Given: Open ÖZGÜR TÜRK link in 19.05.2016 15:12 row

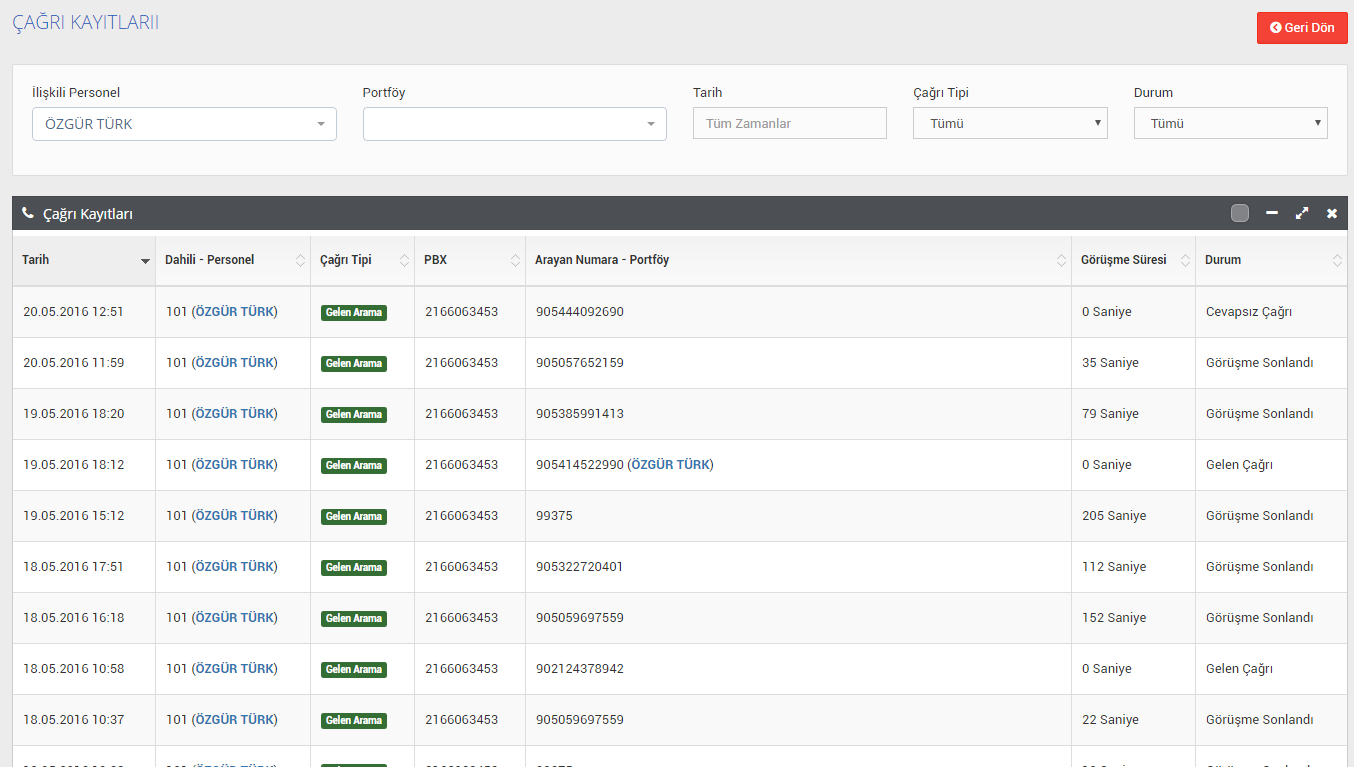Looking at the screenshot, I should pyautogui.click(x=235, y=516).
